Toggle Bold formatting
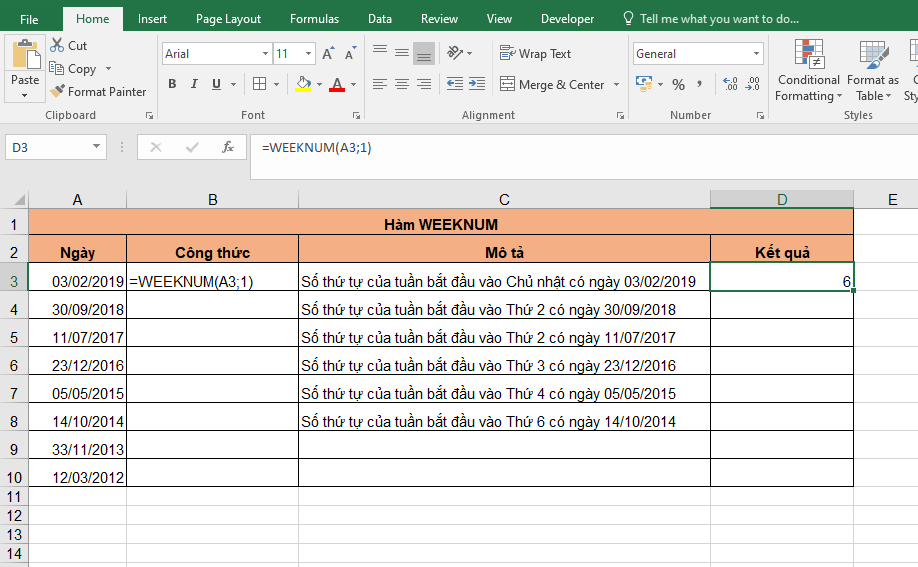This screenshot has width=918, height=567. tap(172, 85)
